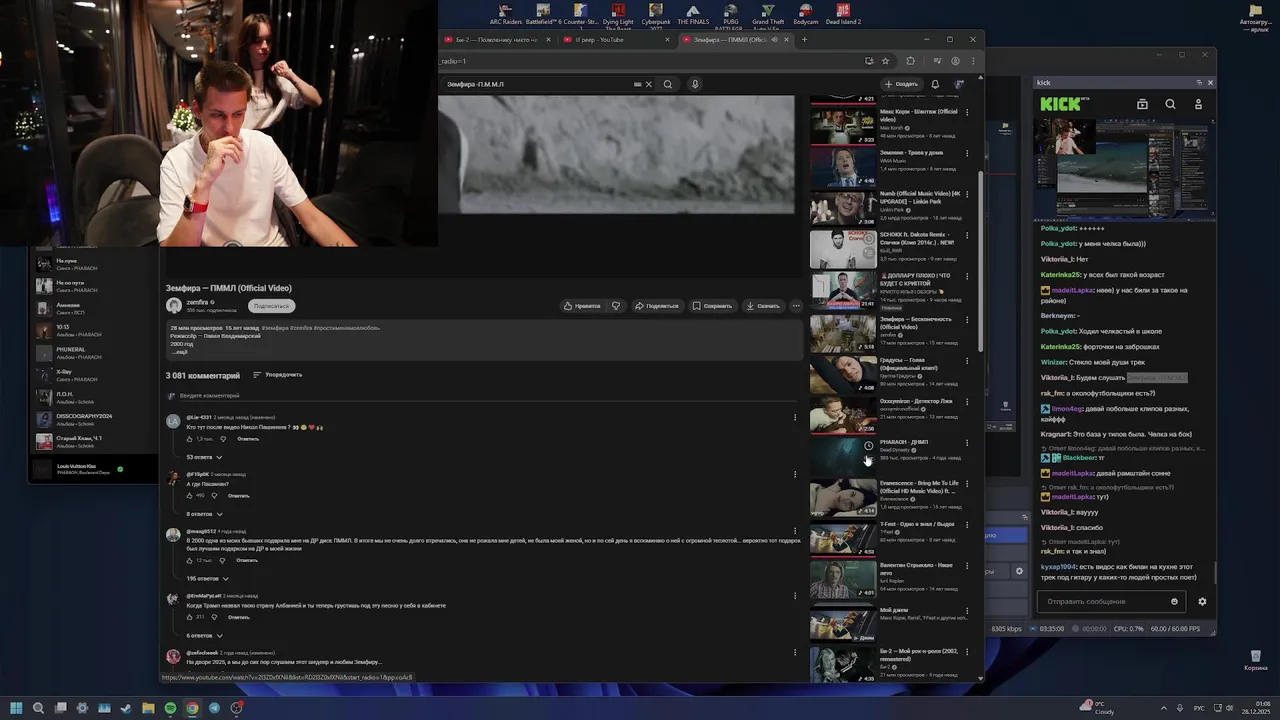Open the Kick search icon
This screenshot has height=720, width=1280.
coord(1170,104)
